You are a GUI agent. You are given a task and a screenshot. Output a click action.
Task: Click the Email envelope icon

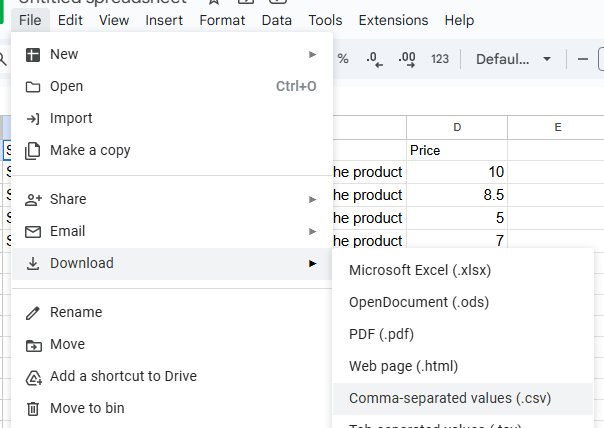pyautogui.click(x=33, y=232)
